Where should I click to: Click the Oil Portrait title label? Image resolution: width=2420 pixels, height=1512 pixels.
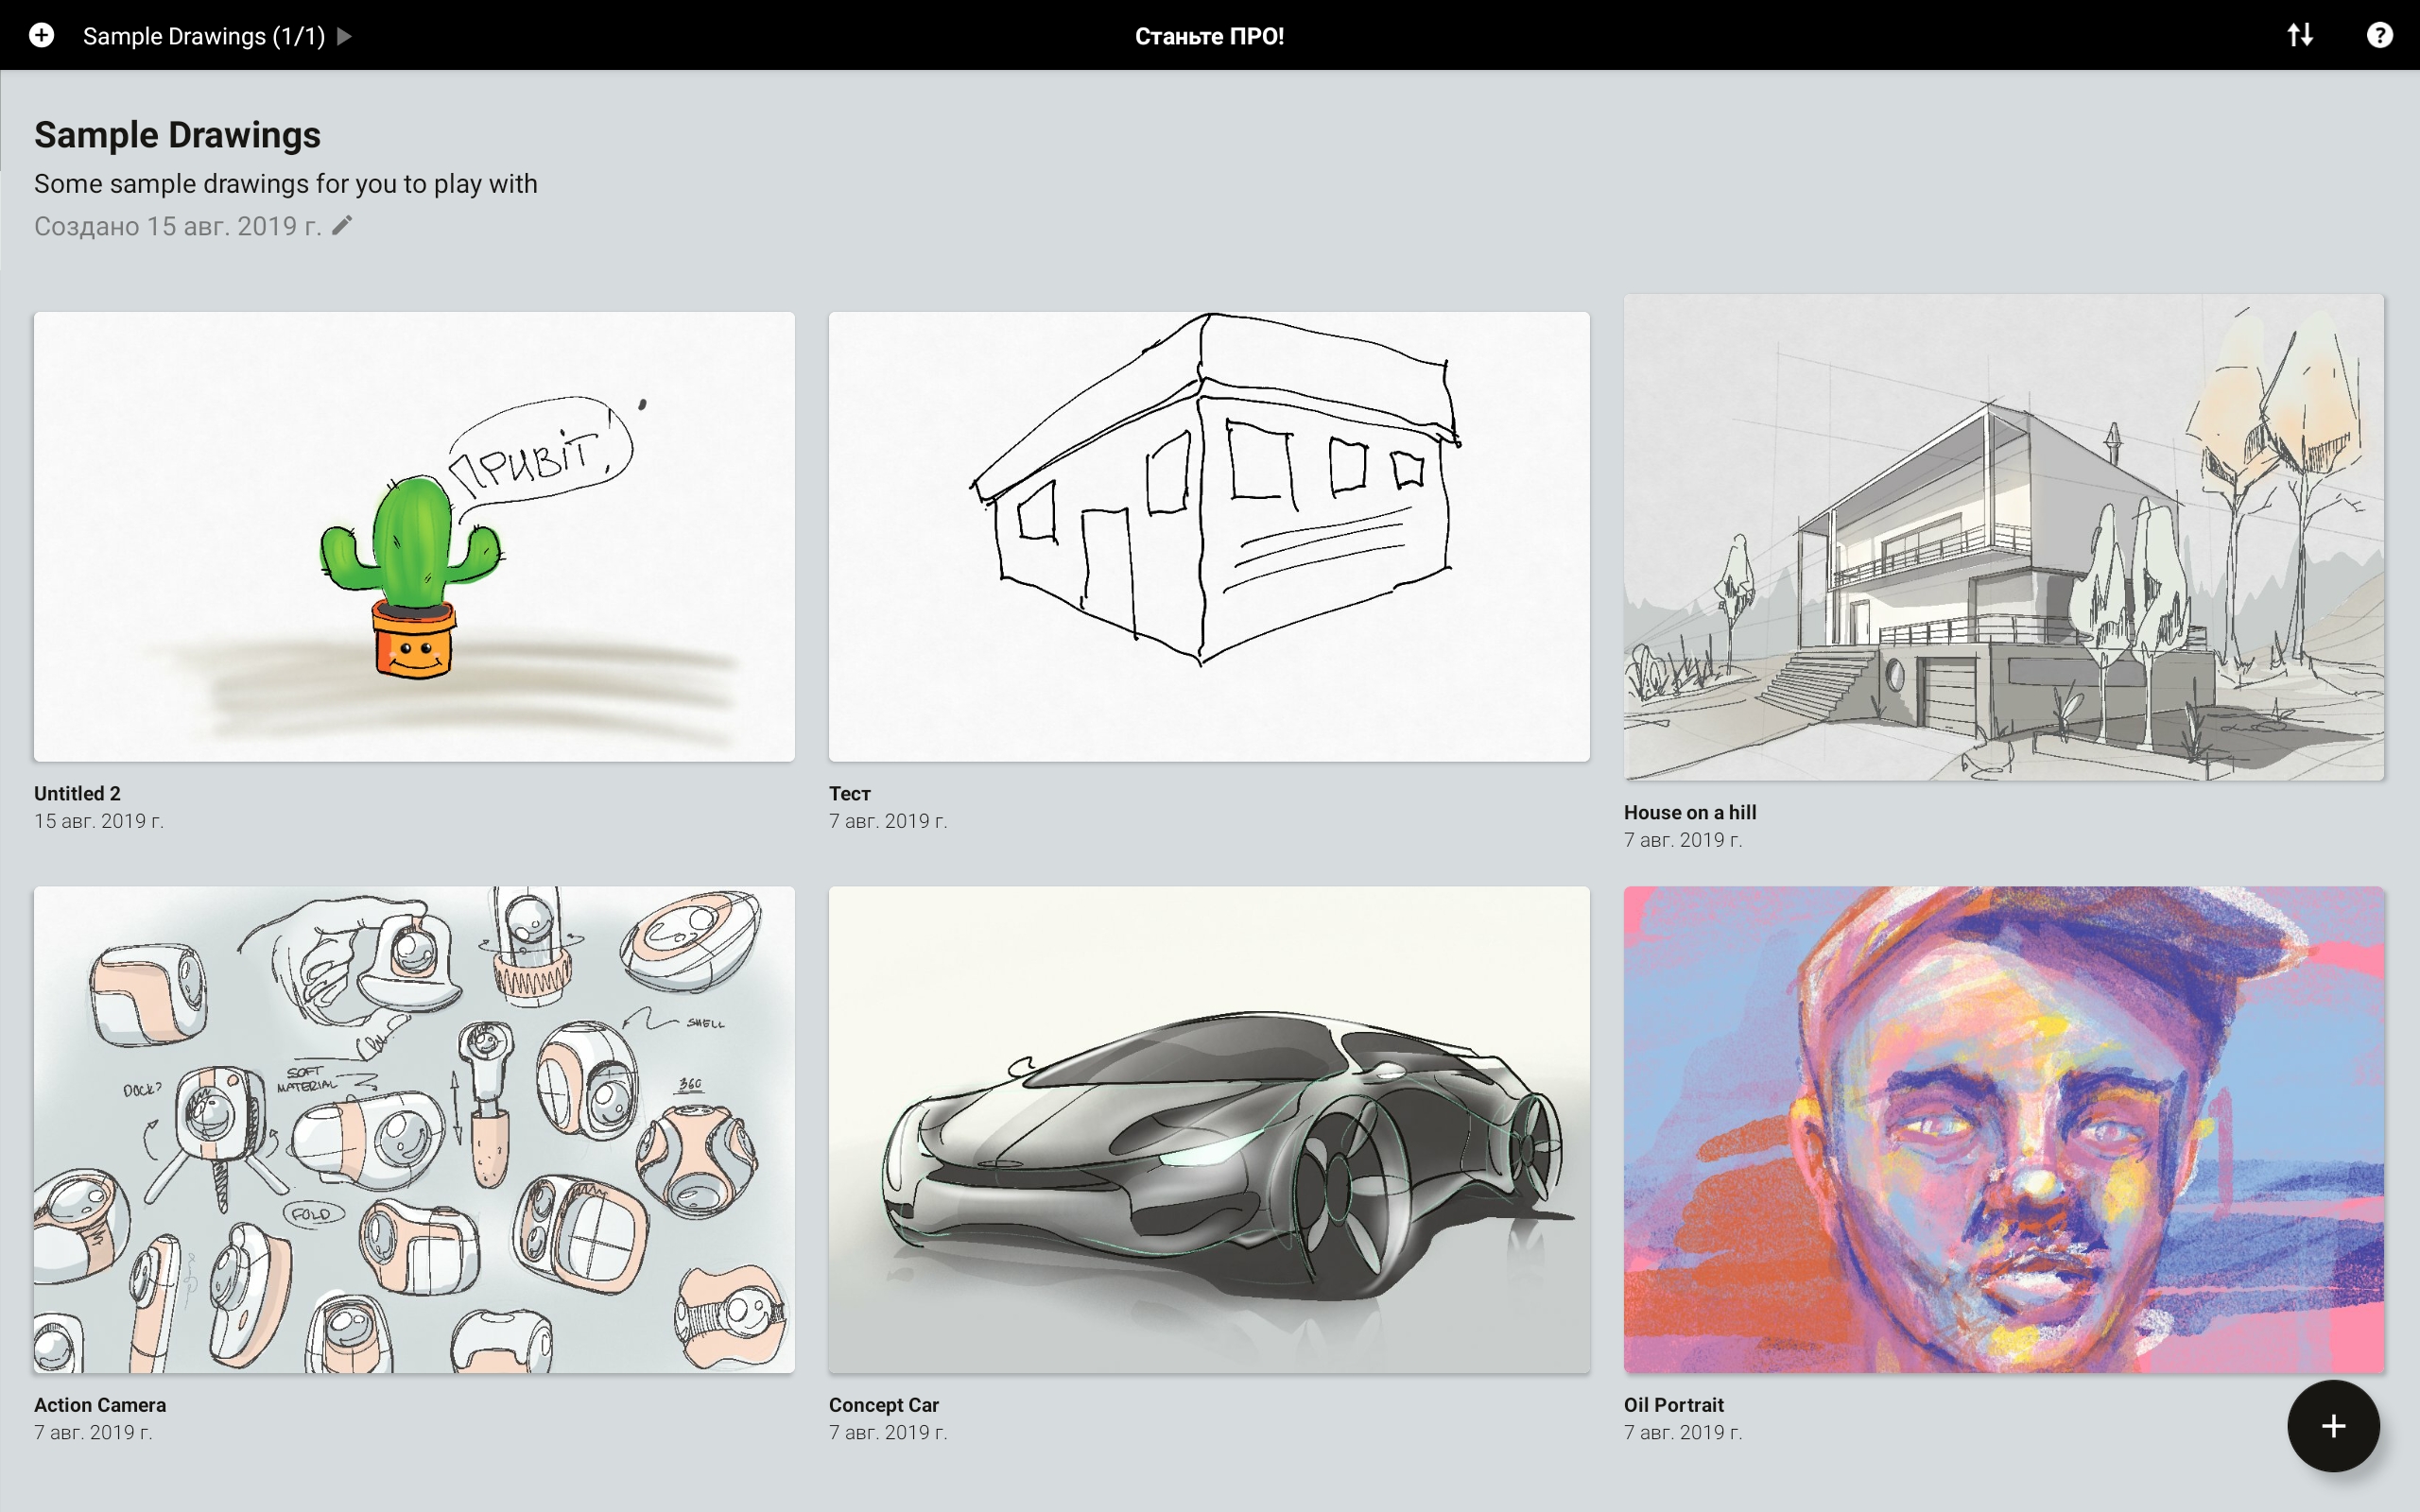1673,1404
